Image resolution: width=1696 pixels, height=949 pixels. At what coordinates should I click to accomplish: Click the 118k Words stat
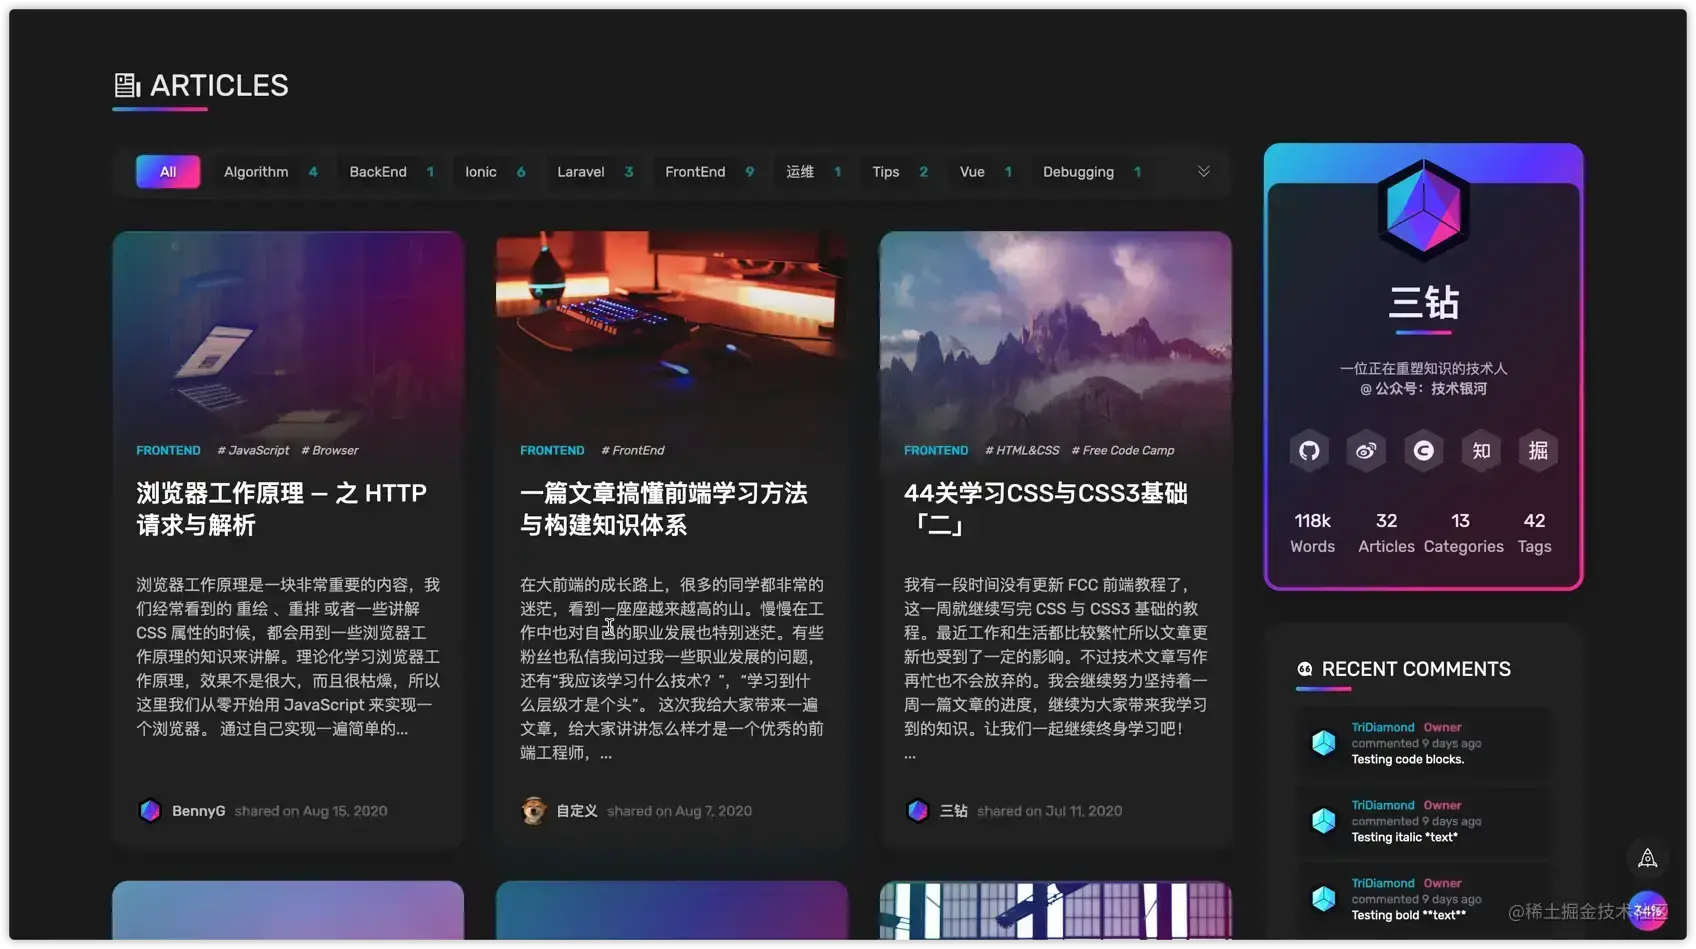(1312, 533)
